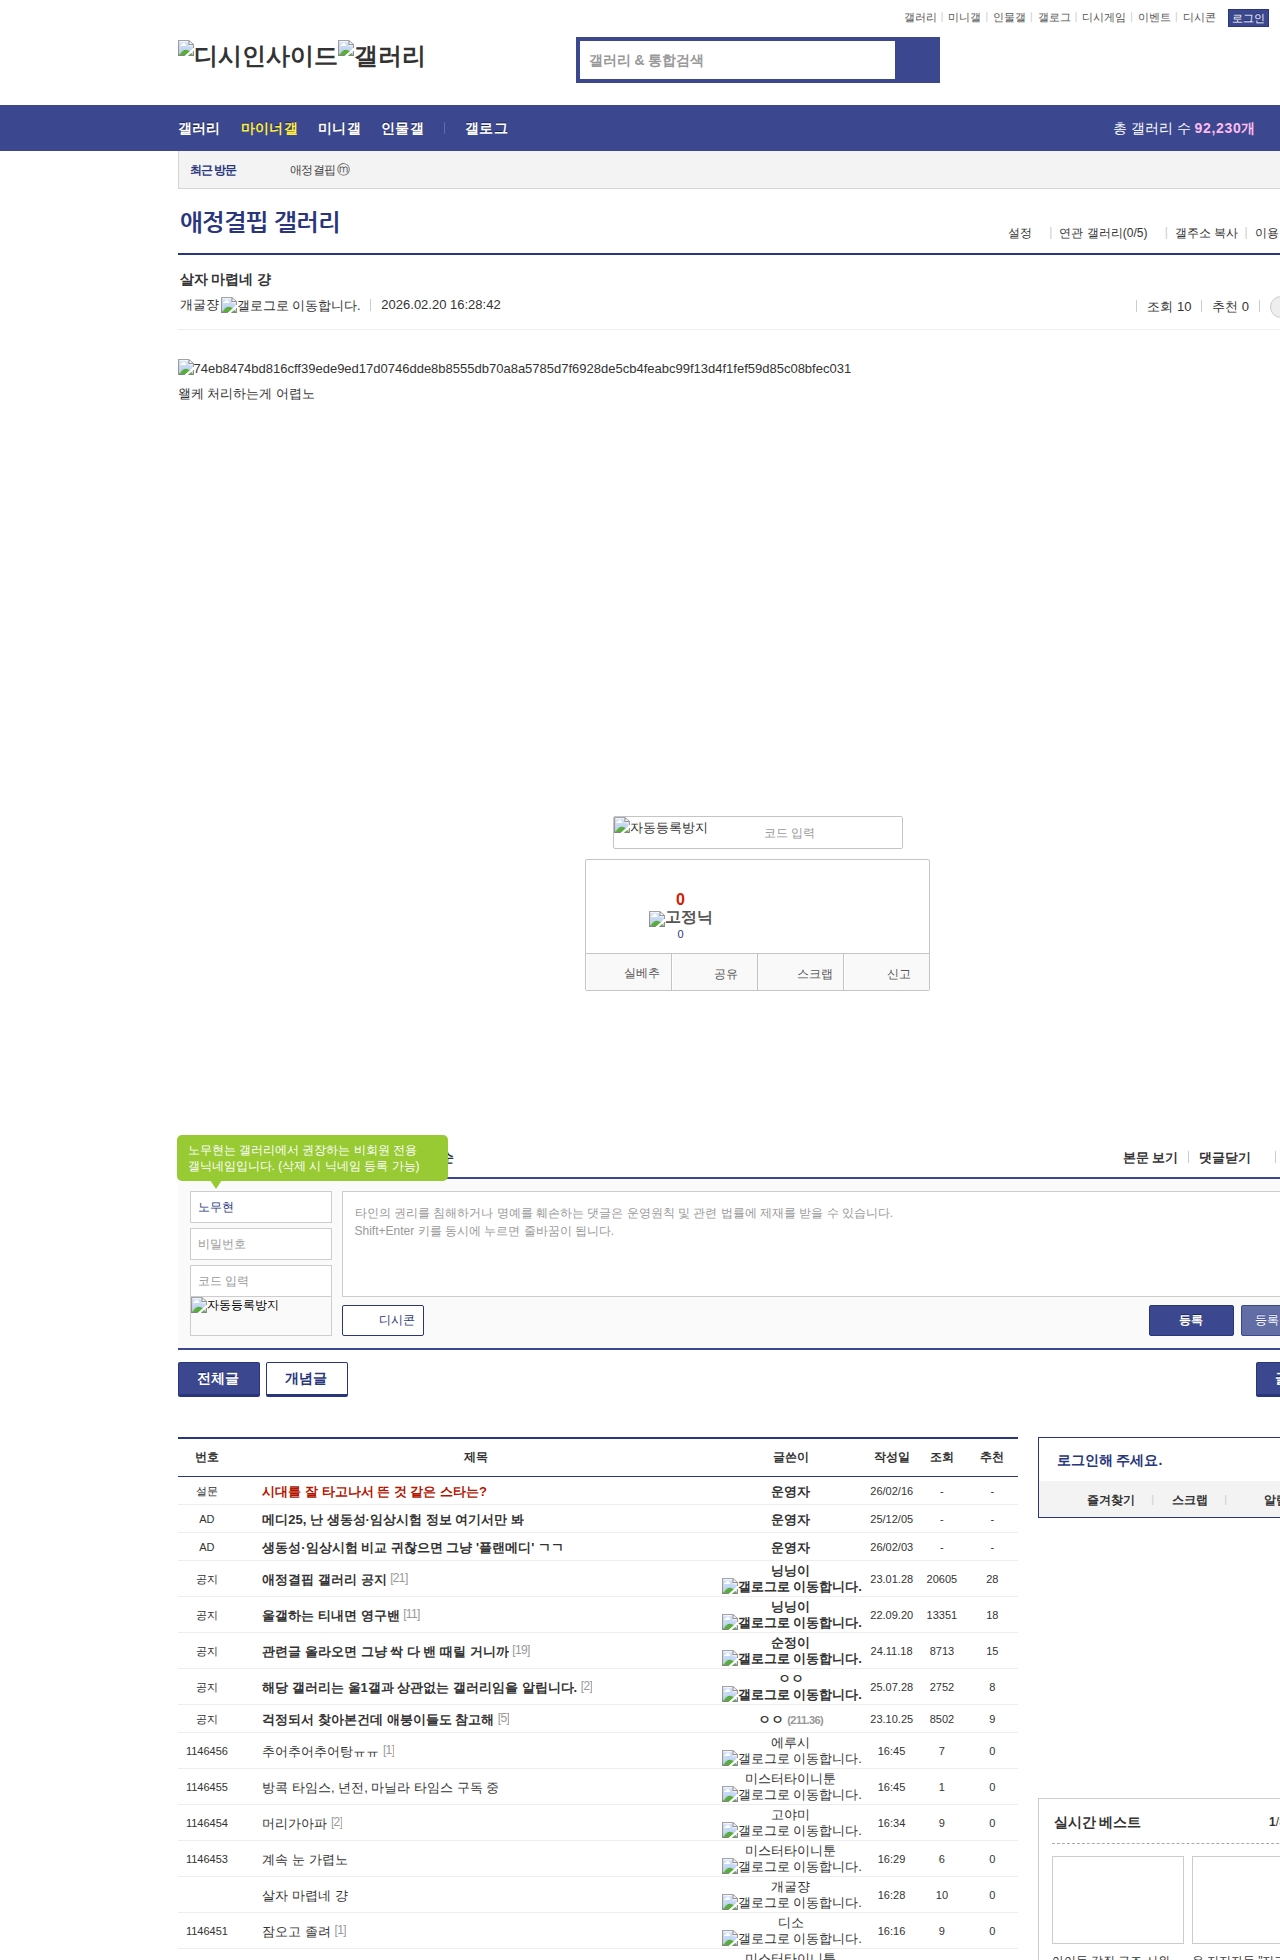Image resolution: width=1280 pixels, height=1960 pixels.
Task: Open post 잠오고 졸려
Action: [296, 1931]
